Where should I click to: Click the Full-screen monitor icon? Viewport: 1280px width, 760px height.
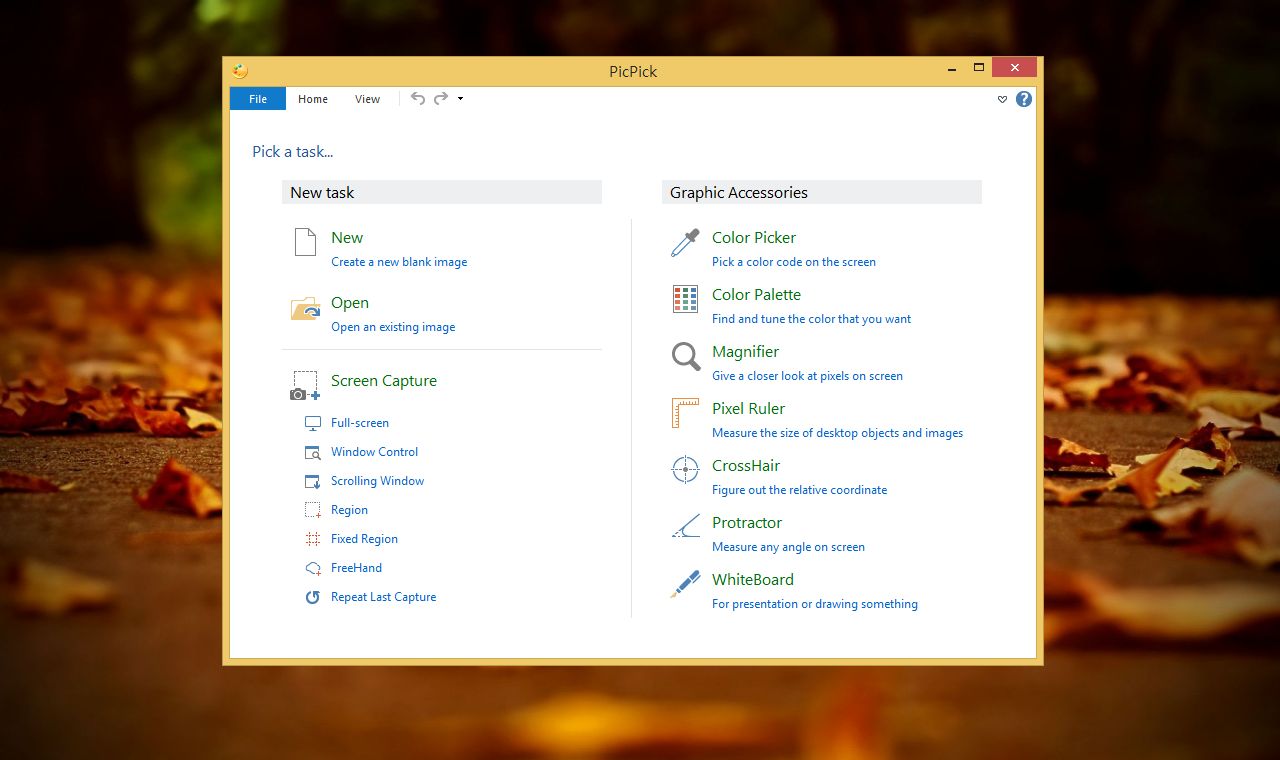coord(313,423)
